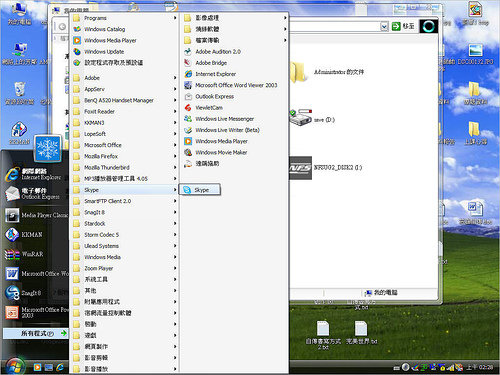Open the NFSUG2_DISK2 disc drive
Screen dimensions: 500x375
click(325, 168)
